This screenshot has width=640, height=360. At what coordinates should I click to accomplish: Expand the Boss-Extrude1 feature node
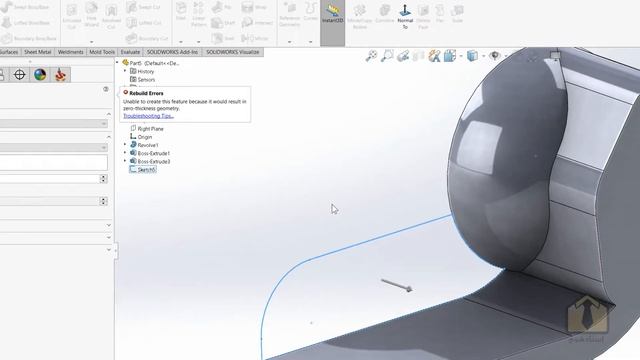[x=125, y=153]
